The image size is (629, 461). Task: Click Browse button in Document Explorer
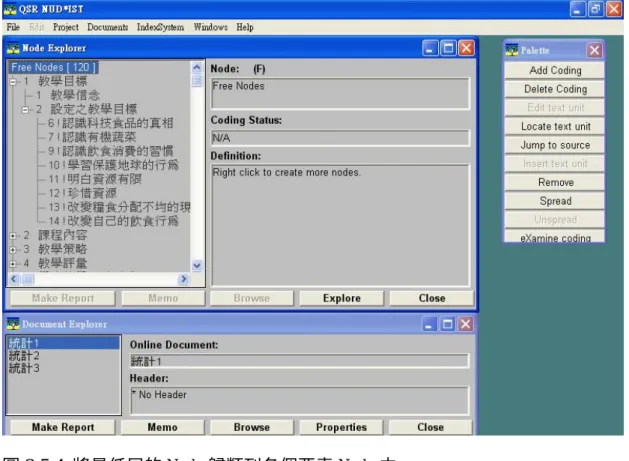(252, 427)
